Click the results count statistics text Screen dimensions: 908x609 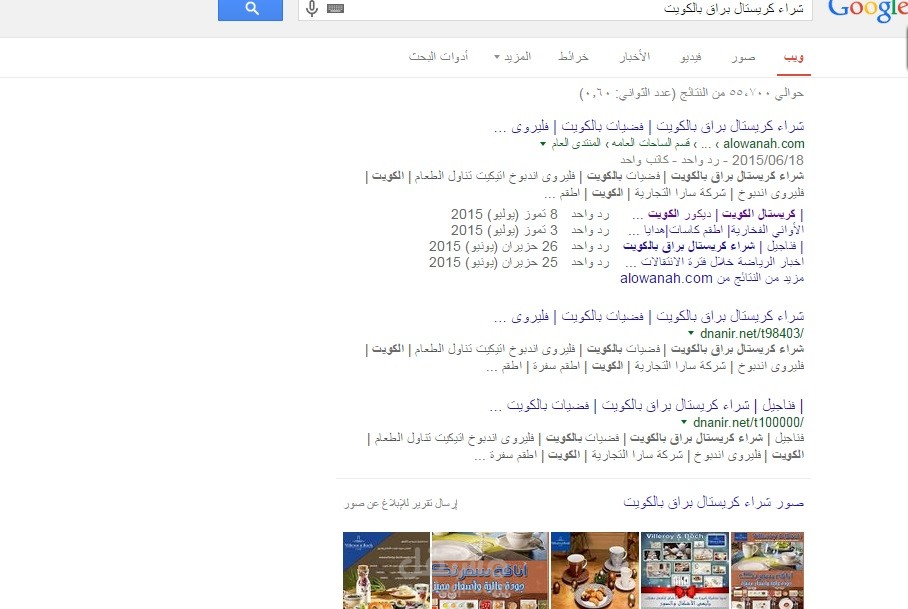coord(691,93)
